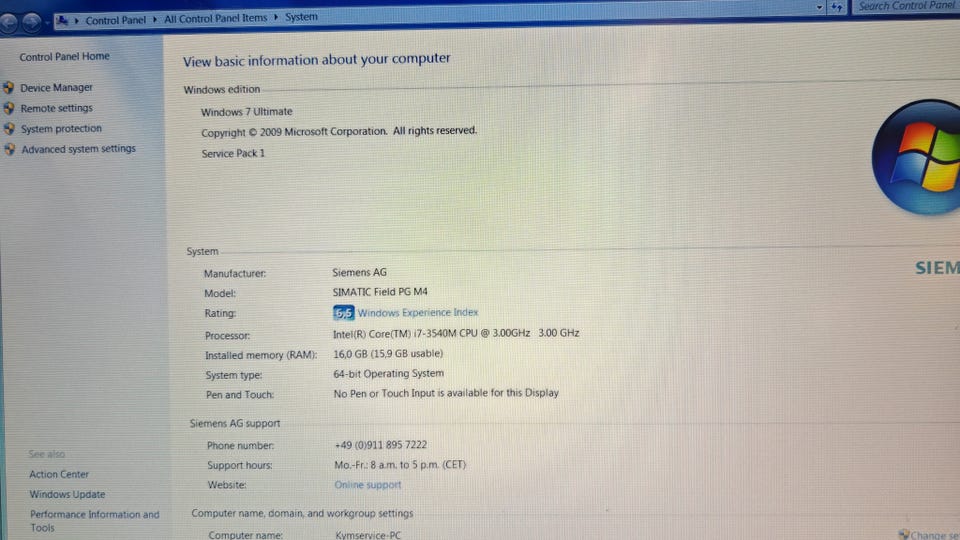
Task: Click the SIMATIC Field PG M4 model value
Action: pos(380,292)
